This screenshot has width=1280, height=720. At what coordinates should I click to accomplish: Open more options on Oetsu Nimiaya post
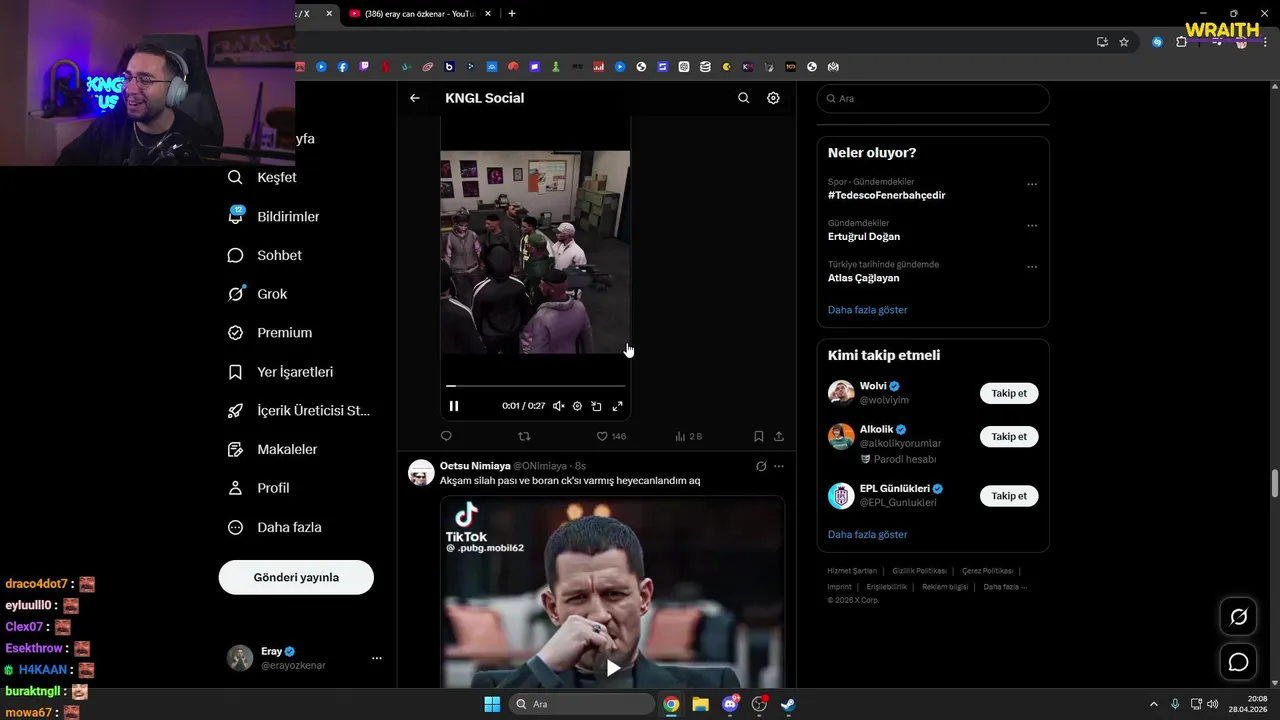pyautogui.click(x=779, y=466)
